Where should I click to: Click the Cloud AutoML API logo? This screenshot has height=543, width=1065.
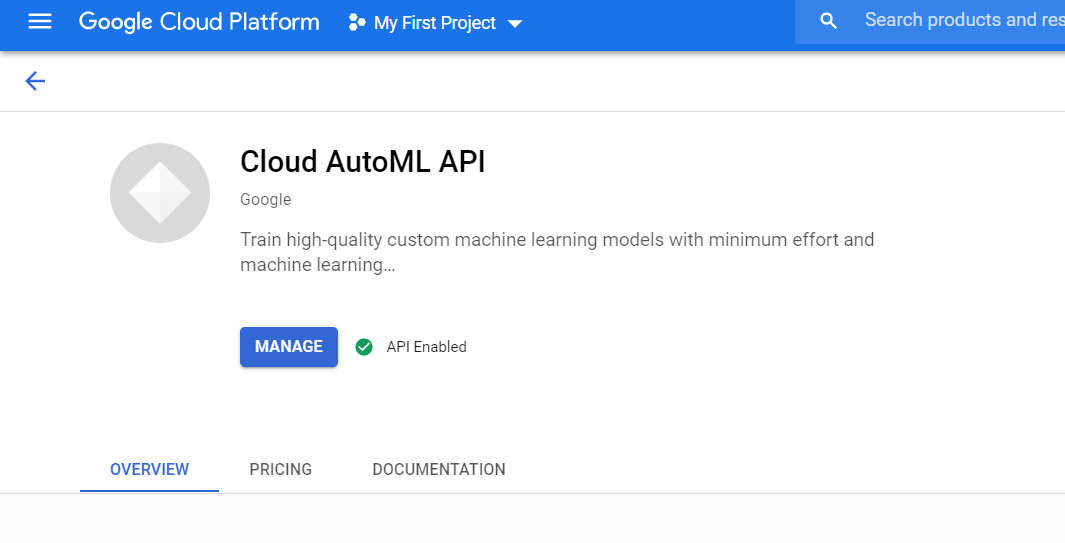coord(160,193)
